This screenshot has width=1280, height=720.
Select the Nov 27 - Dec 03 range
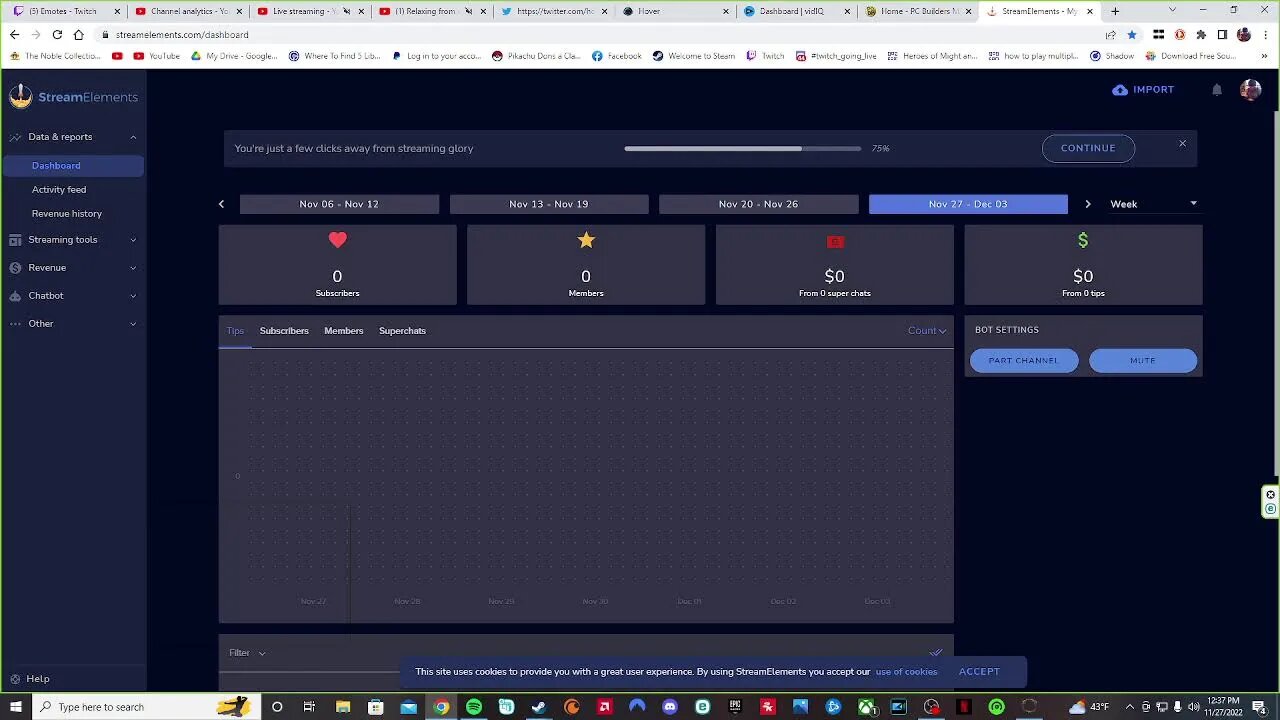(x=968, y=204)
